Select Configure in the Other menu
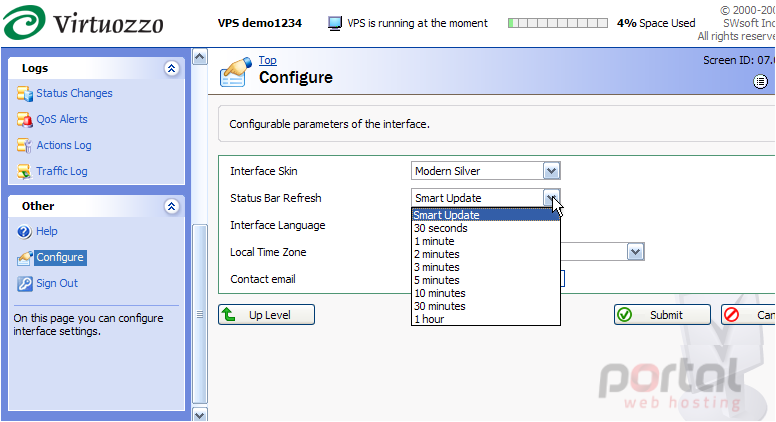 [60, 257]
